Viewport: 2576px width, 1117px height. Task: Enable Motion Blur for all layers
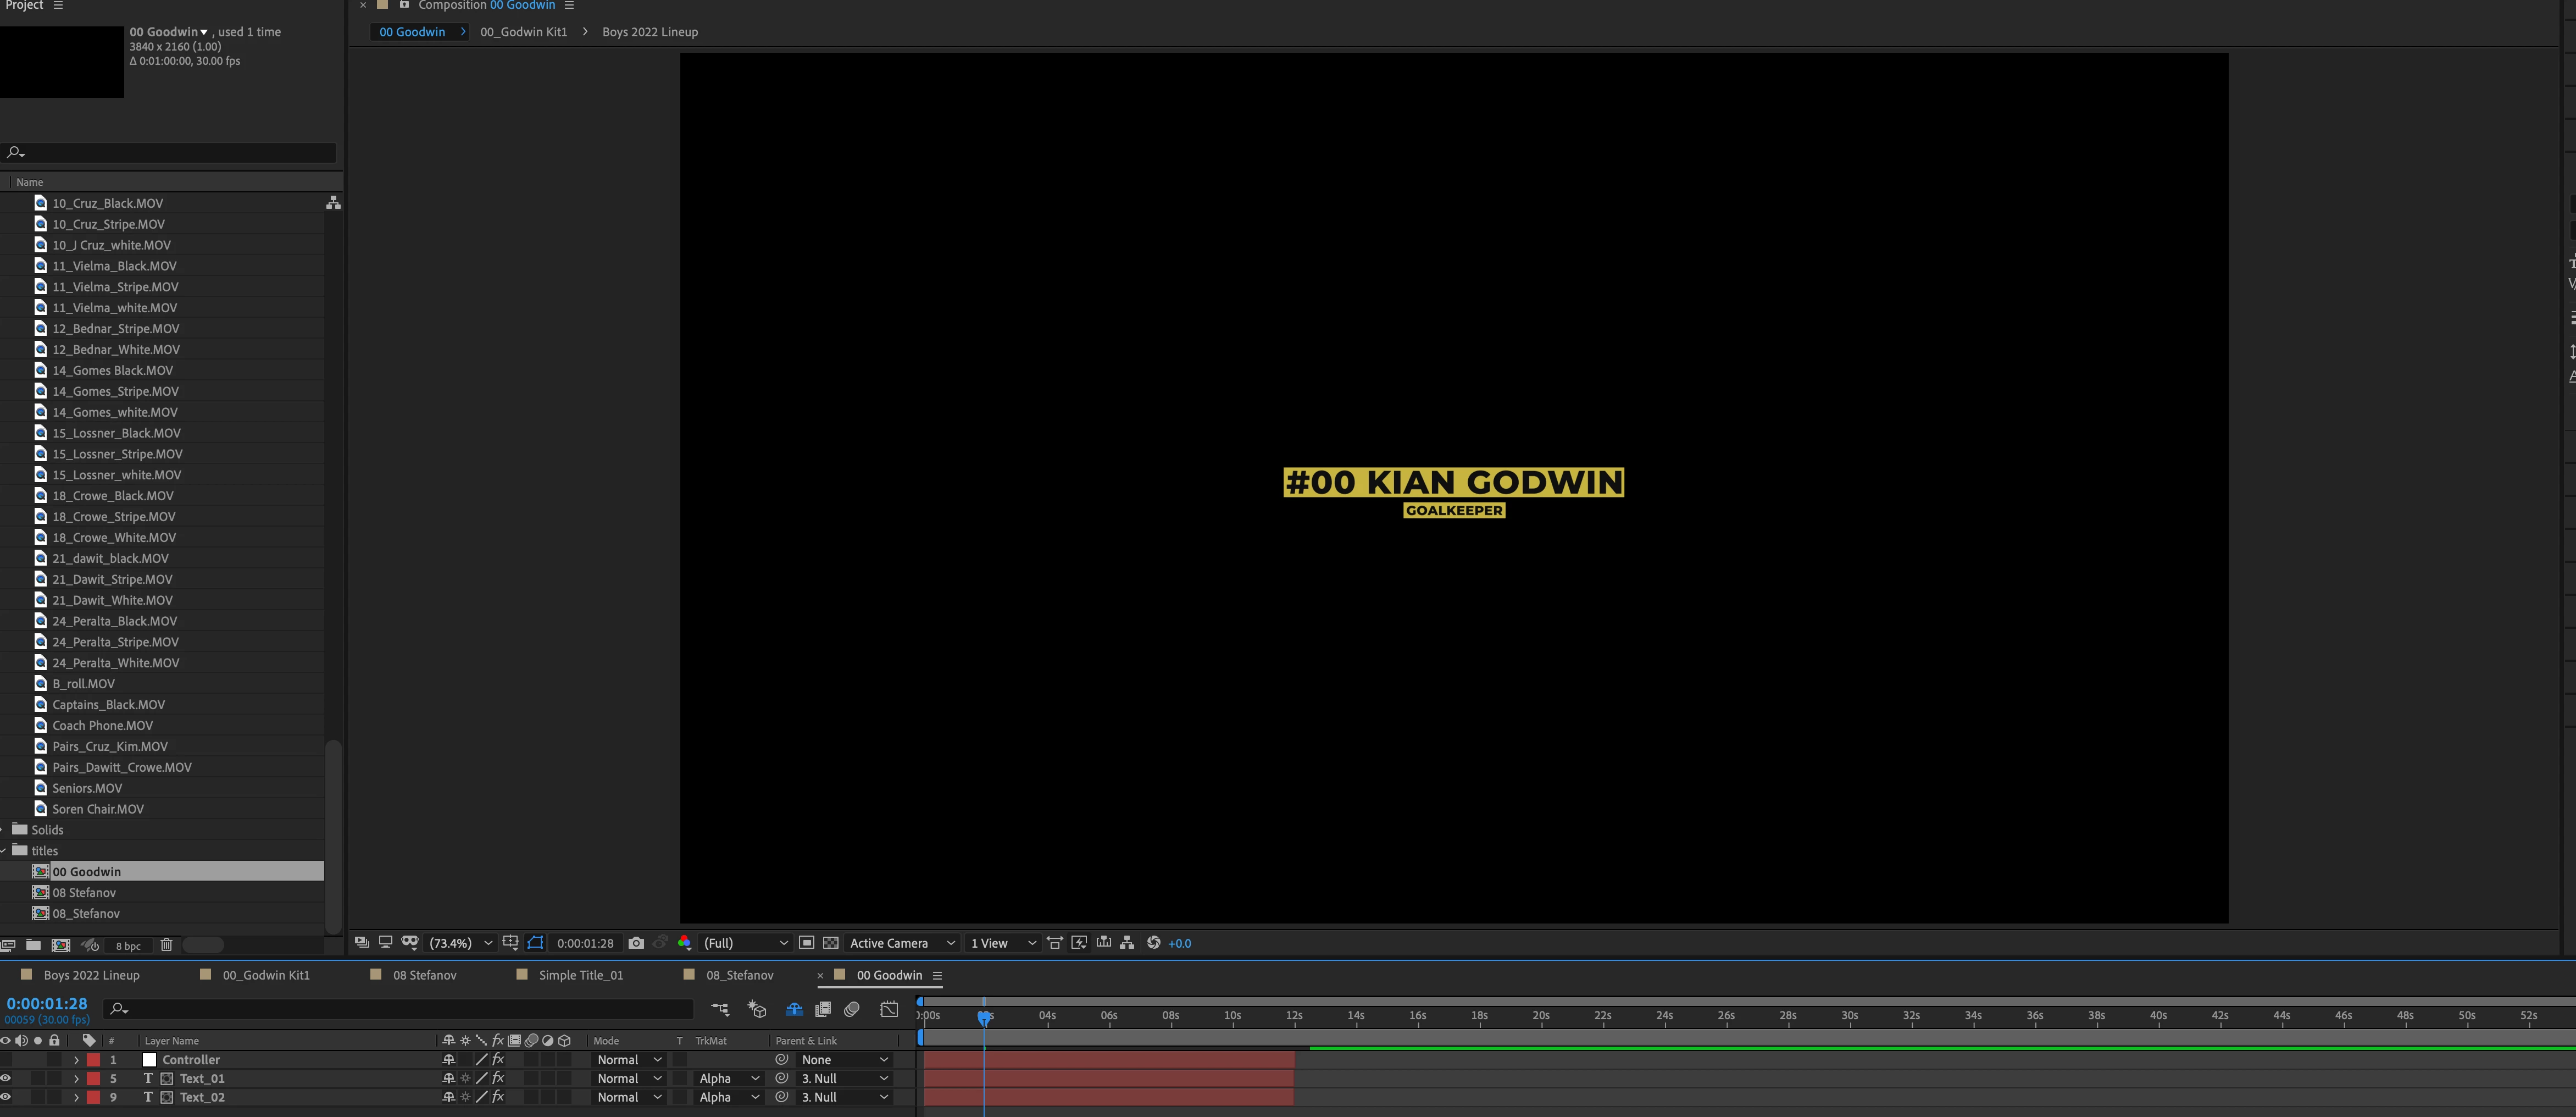coord(852,1010)
